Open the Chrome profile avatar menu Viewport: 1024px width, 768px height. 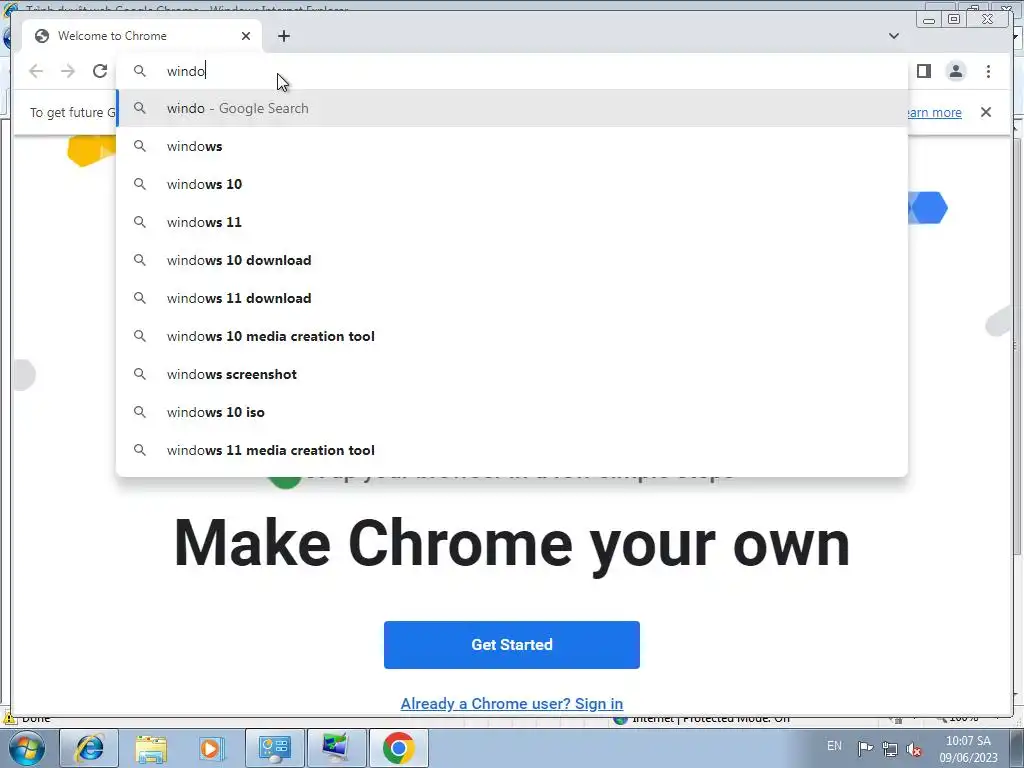tap(955, 71)
